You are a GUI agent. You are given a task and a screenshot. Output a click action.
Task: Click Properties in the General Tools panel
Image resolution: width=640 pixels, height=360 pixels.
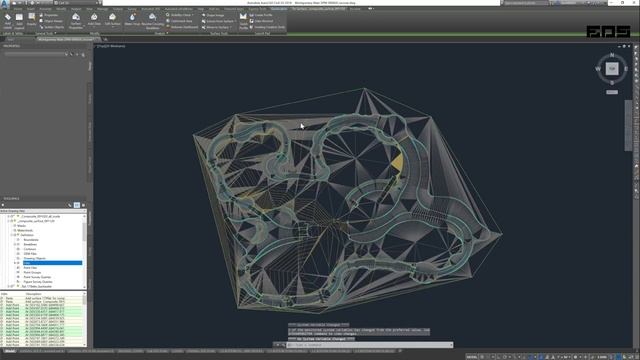pyautogui.click(x=49, y=15)
